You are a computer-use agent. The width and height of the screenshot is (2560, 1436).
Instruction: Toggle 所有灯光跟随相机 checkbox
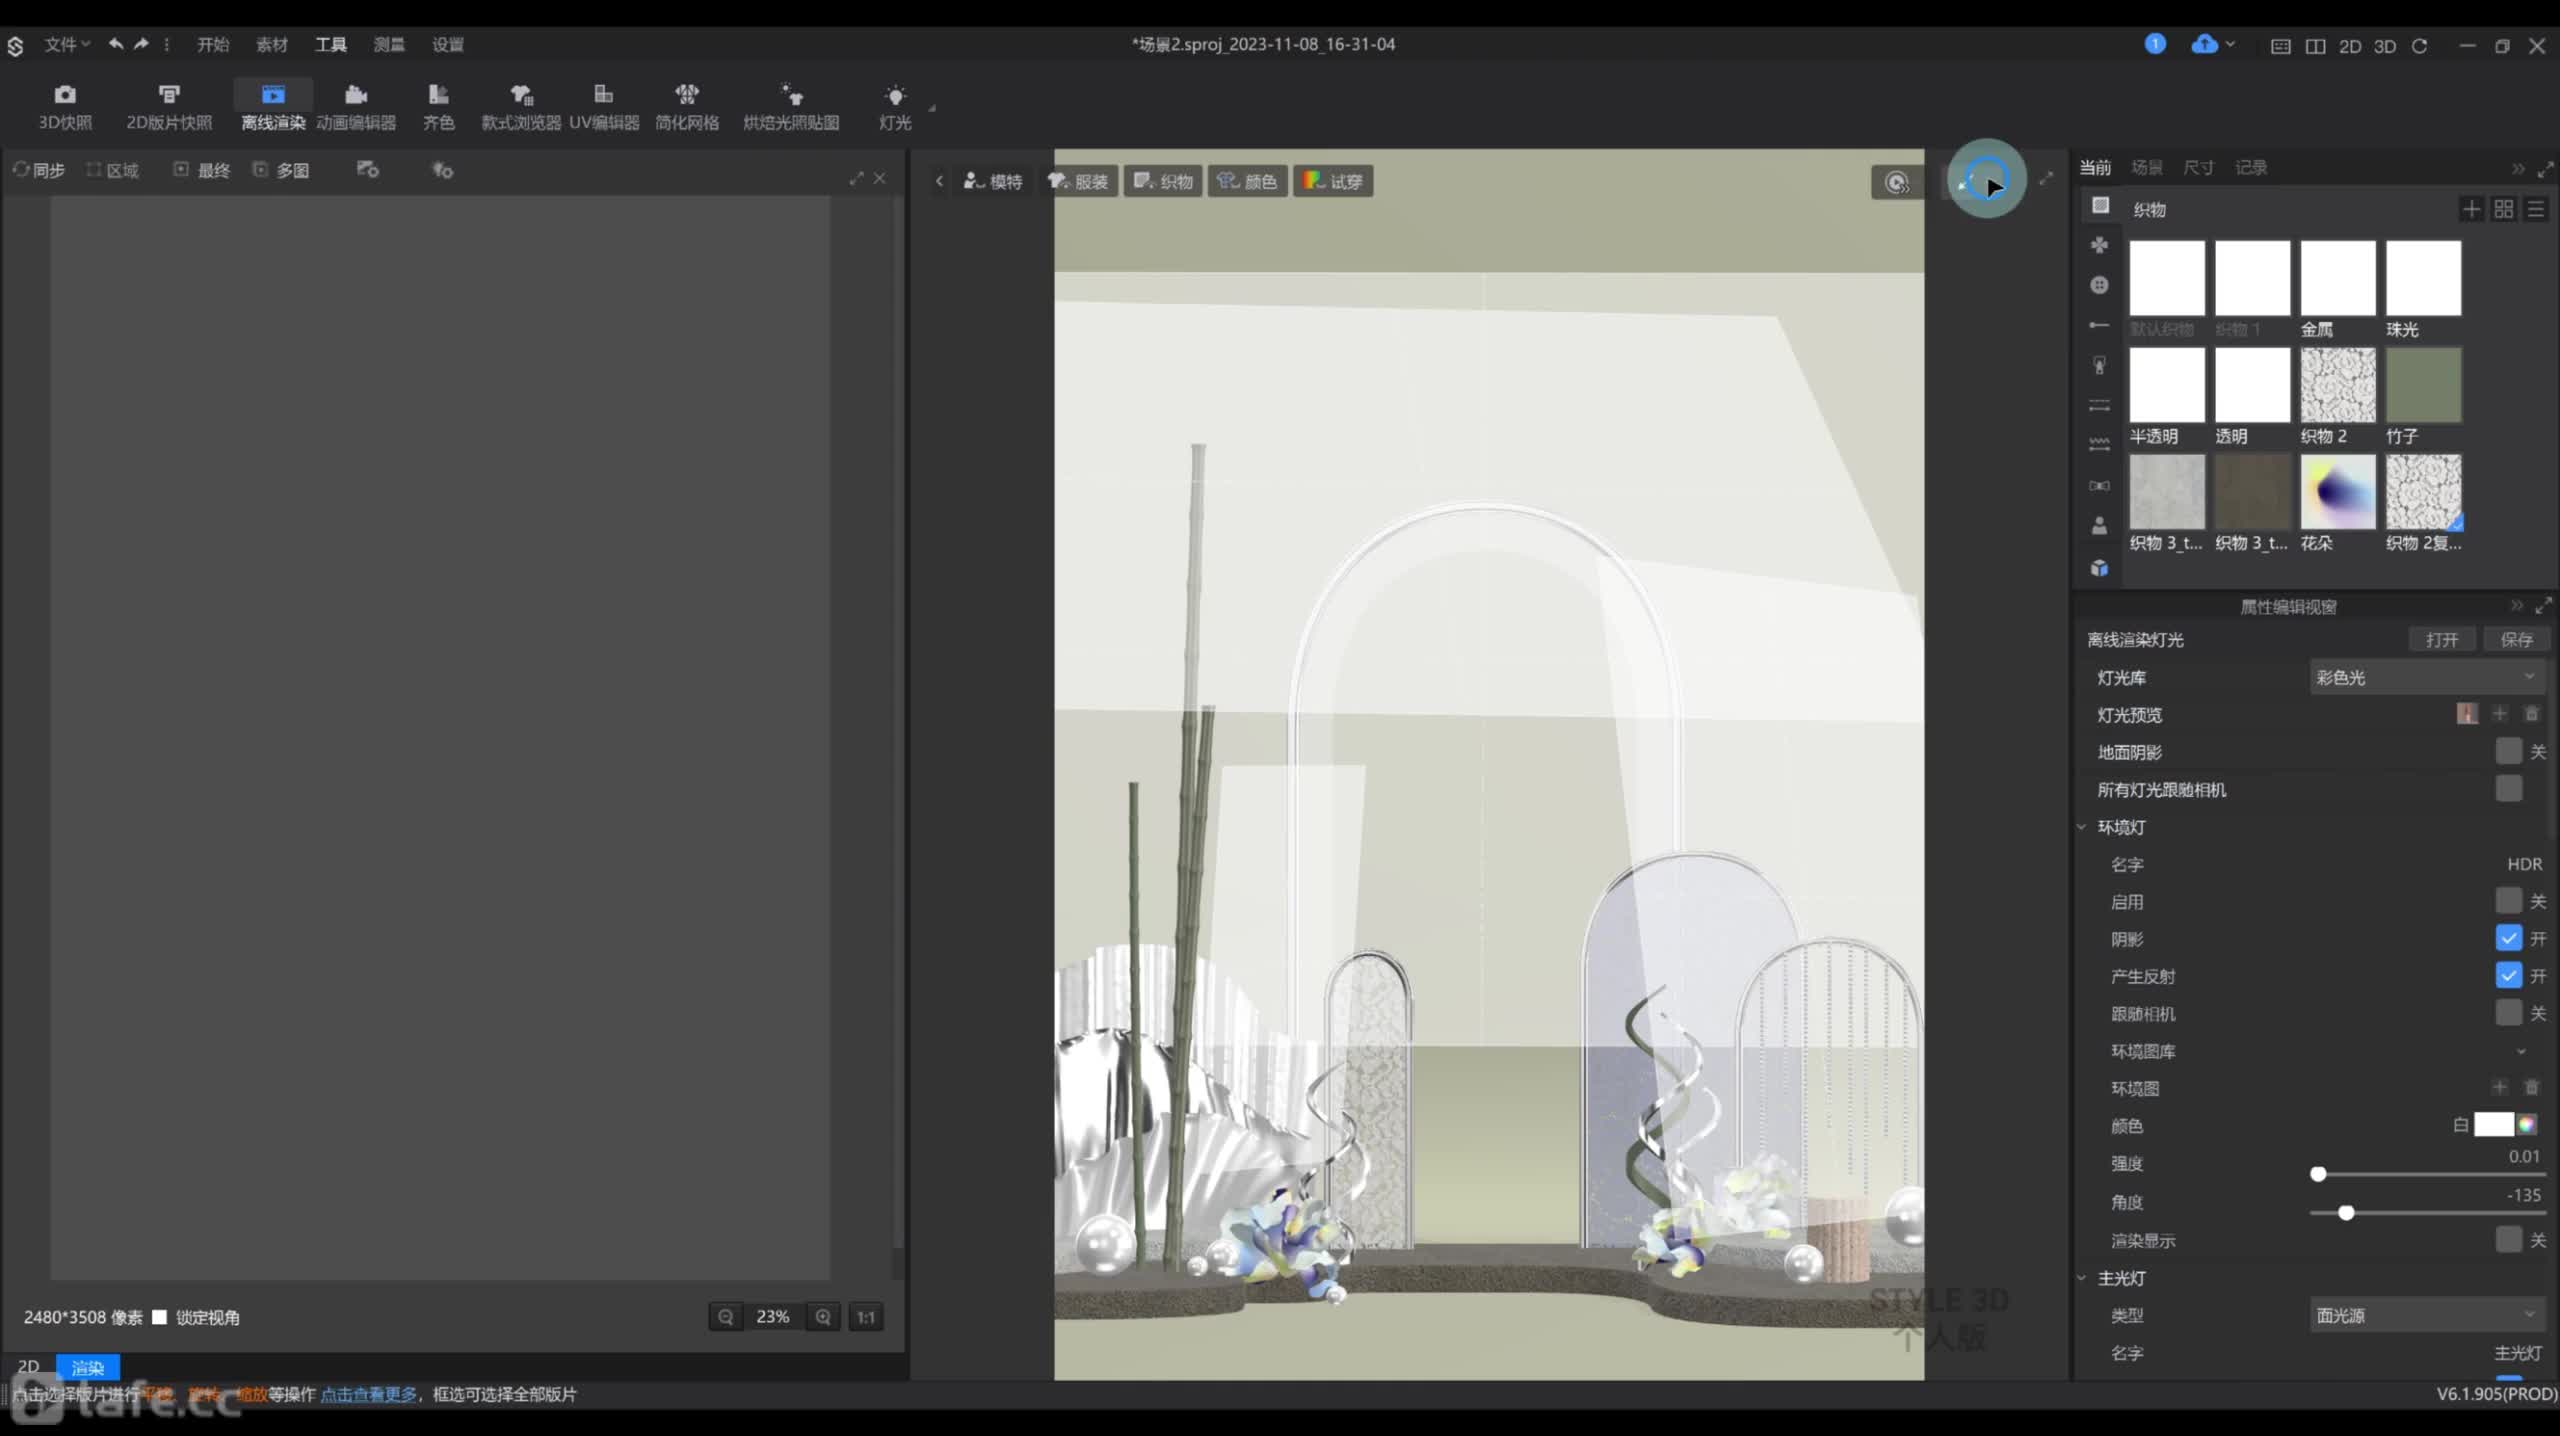tap(2508, 789)
